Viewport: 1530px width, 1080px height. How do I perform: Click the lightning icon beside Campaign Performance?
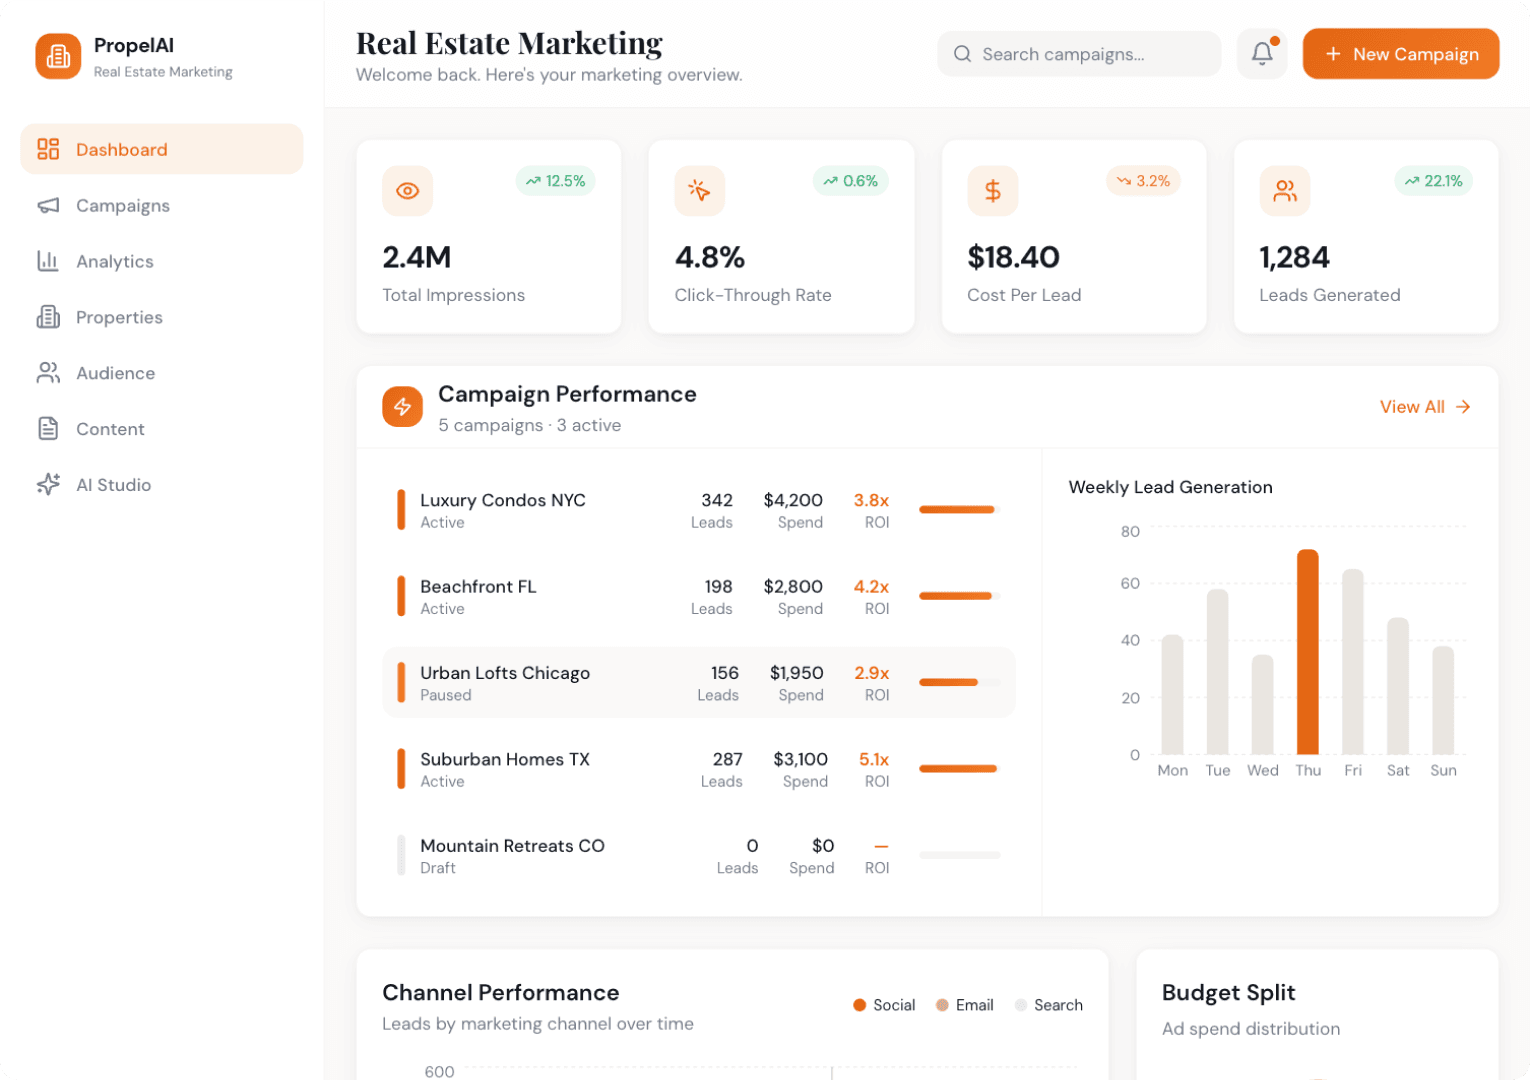click(x=402, y=407)
